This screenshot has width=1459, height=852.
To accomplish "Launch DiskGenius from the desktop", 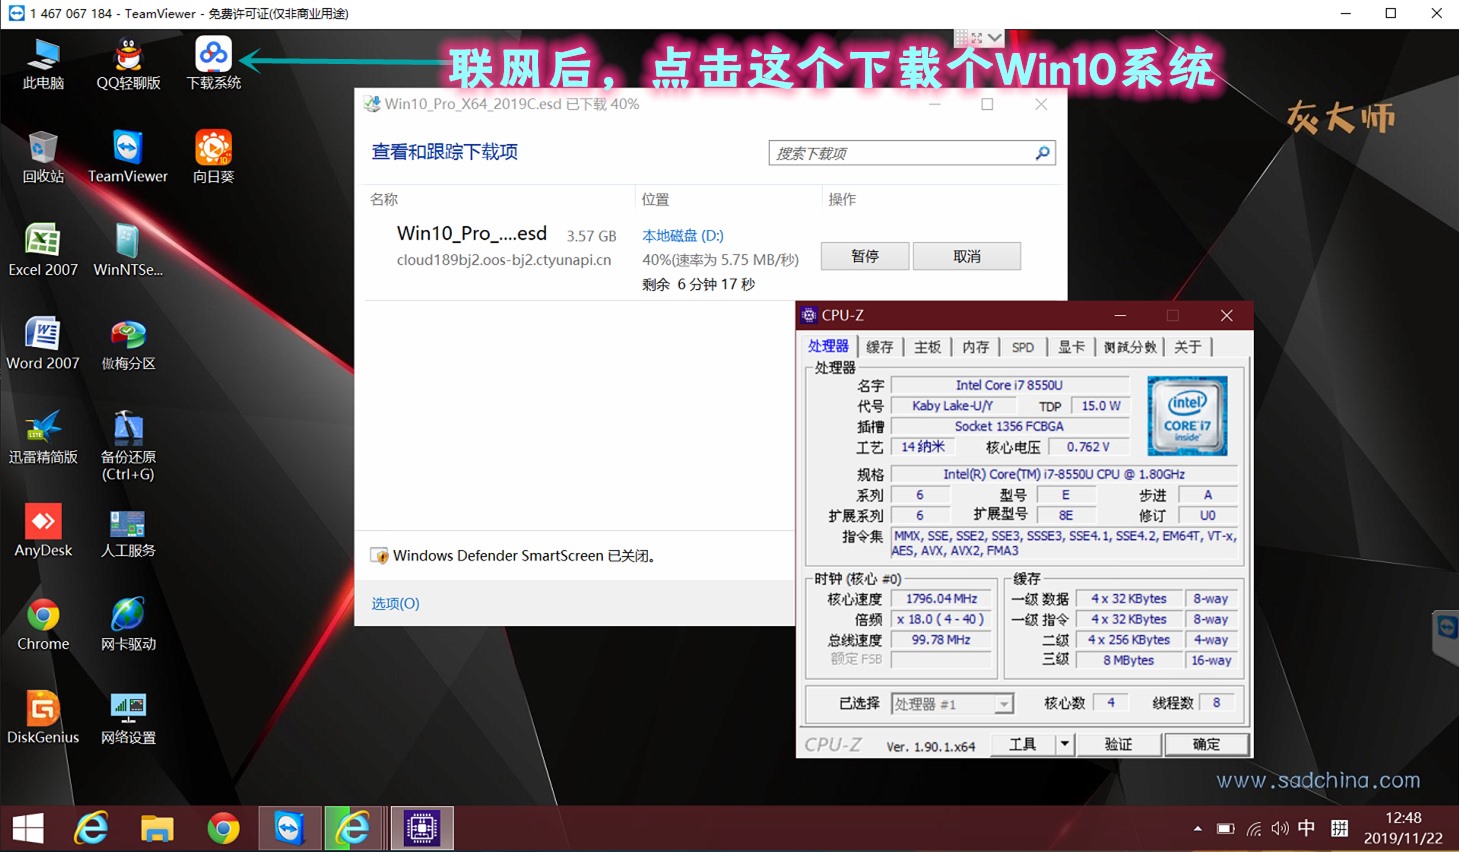I will [43, 718].
